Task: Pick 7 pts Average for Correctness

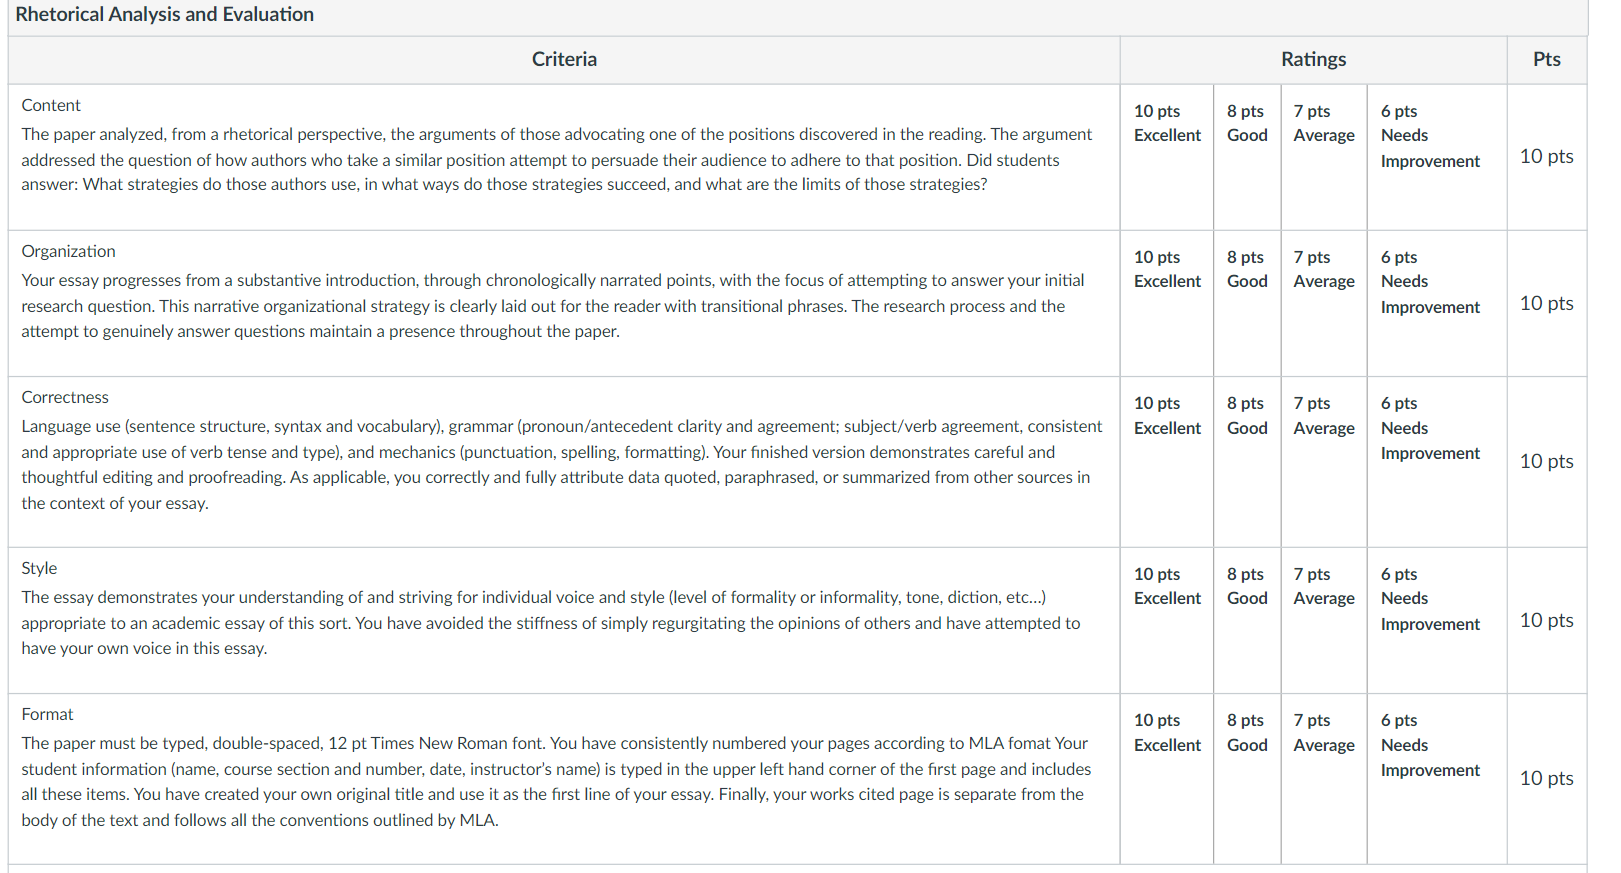Action: point(1323,461)
